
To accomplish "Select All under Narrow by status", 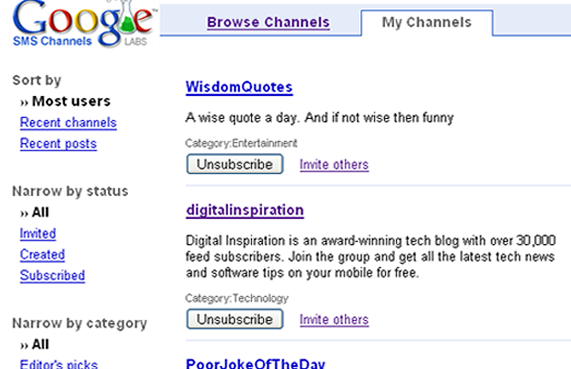I will 40,212.
